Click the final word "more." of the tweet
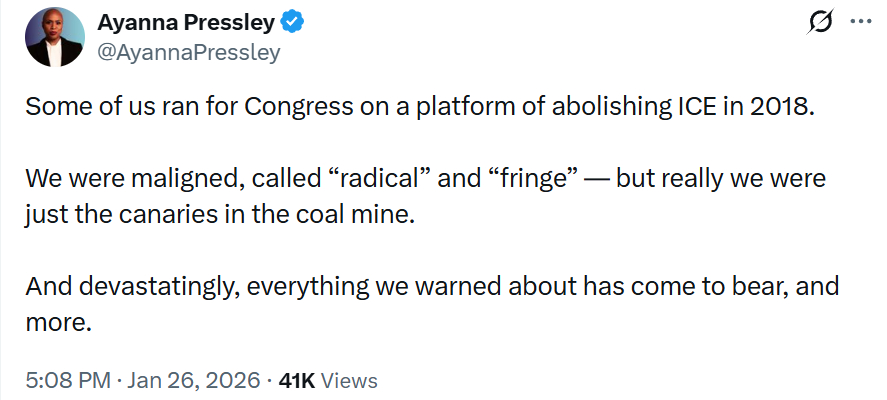Viewport: 887px width, 400px height. click(56, 323)
